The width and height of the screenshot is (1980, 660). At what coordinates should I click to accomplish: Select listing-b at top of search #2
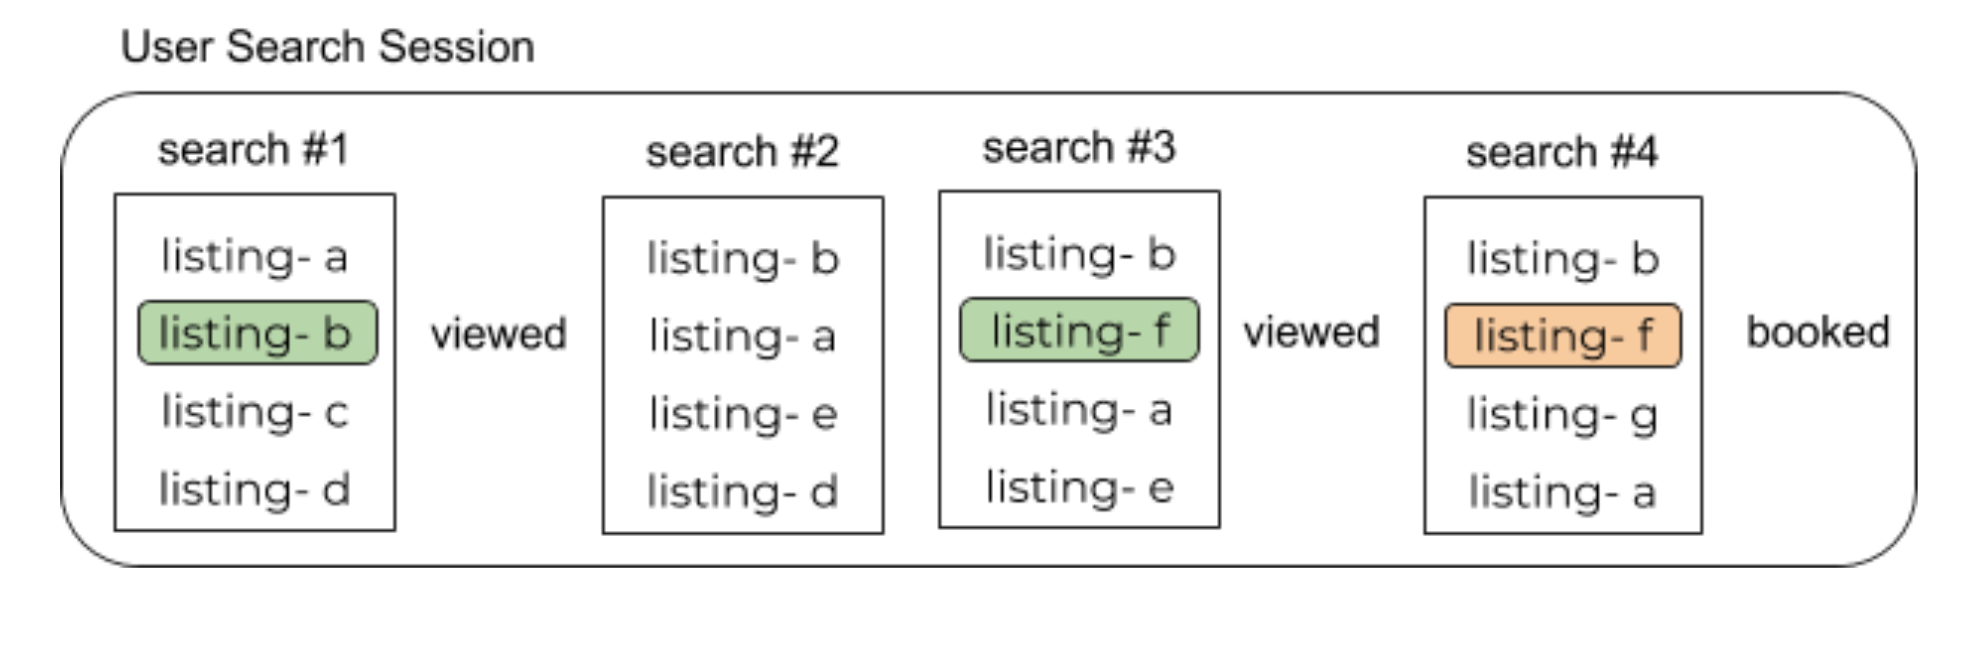pos(742,258)
